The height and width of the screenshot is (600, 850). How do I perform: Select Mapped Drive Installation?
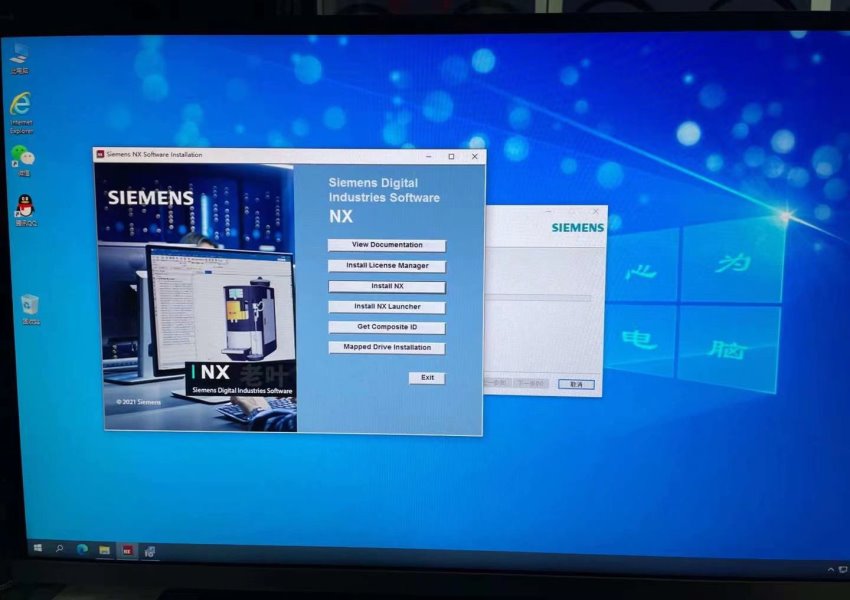387,348
